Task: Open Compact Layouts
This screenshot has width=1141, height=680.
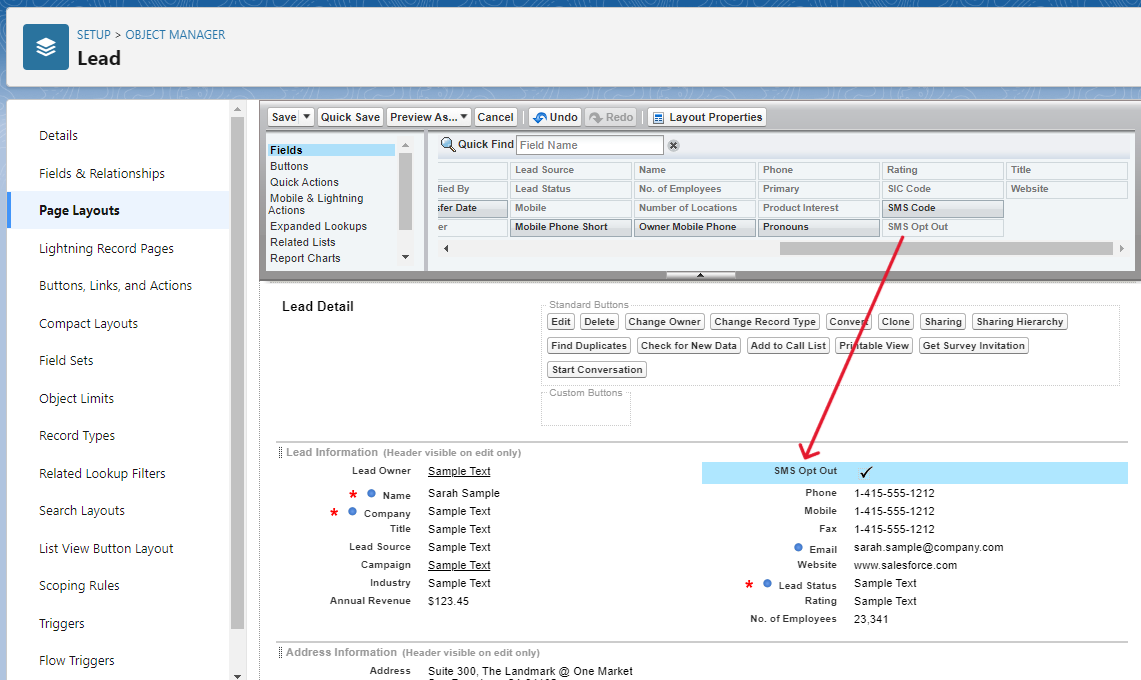Action: [x=88, y=323]
